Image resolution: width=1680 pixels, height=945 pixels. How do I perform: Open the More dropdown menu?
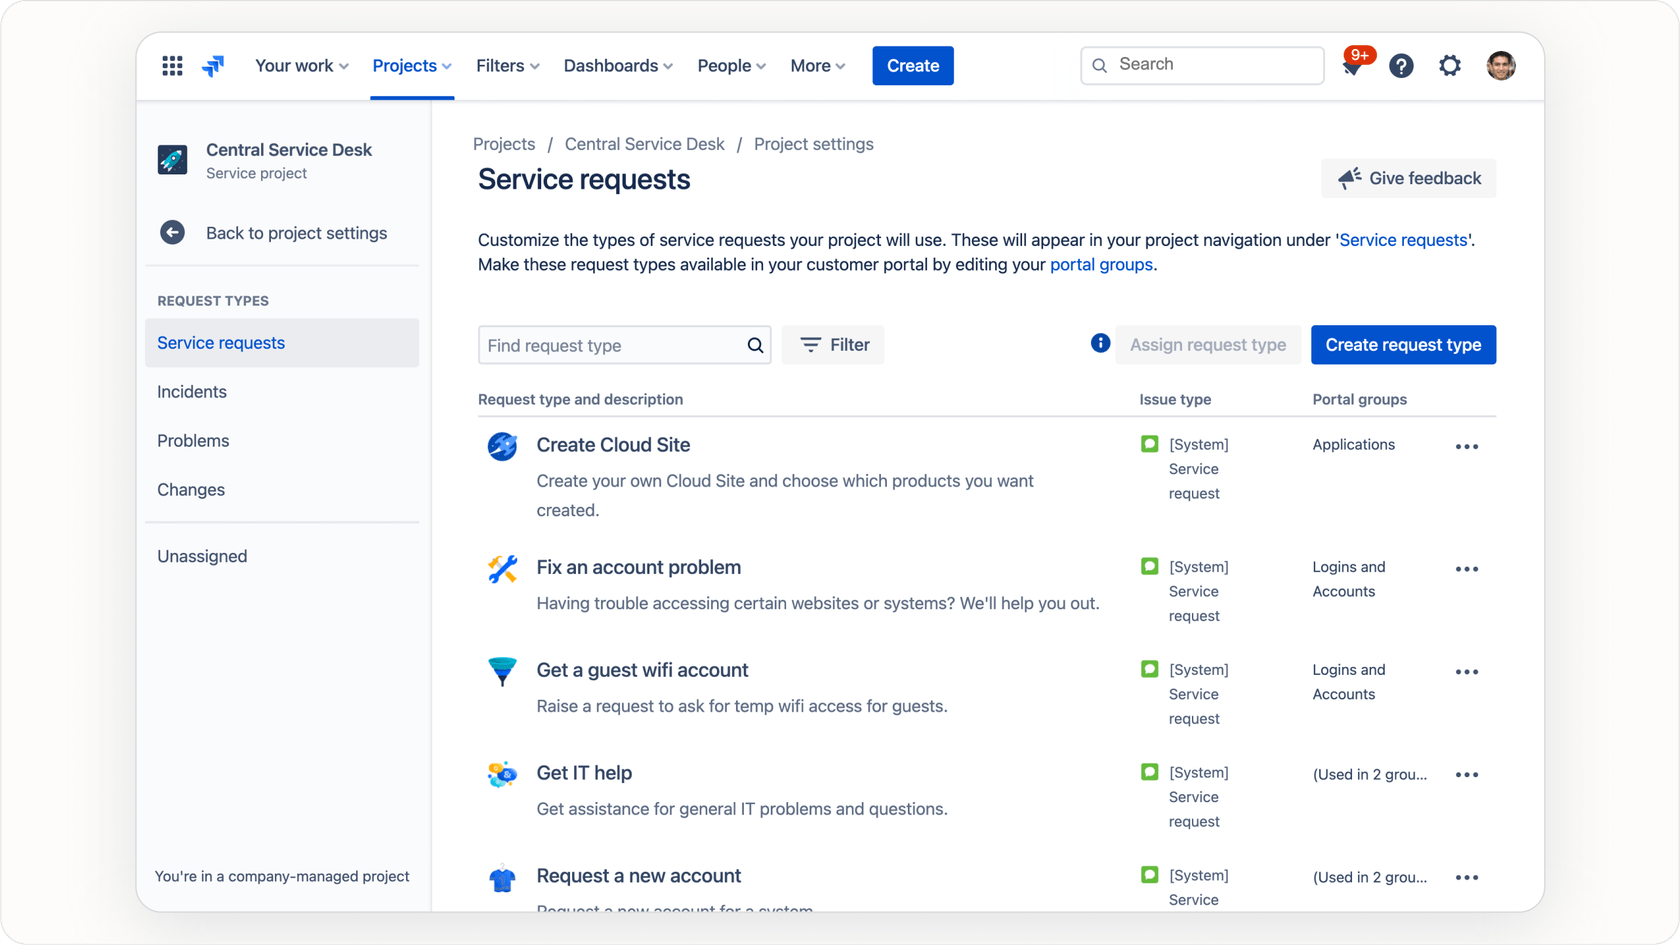click(x=817, y=65)
